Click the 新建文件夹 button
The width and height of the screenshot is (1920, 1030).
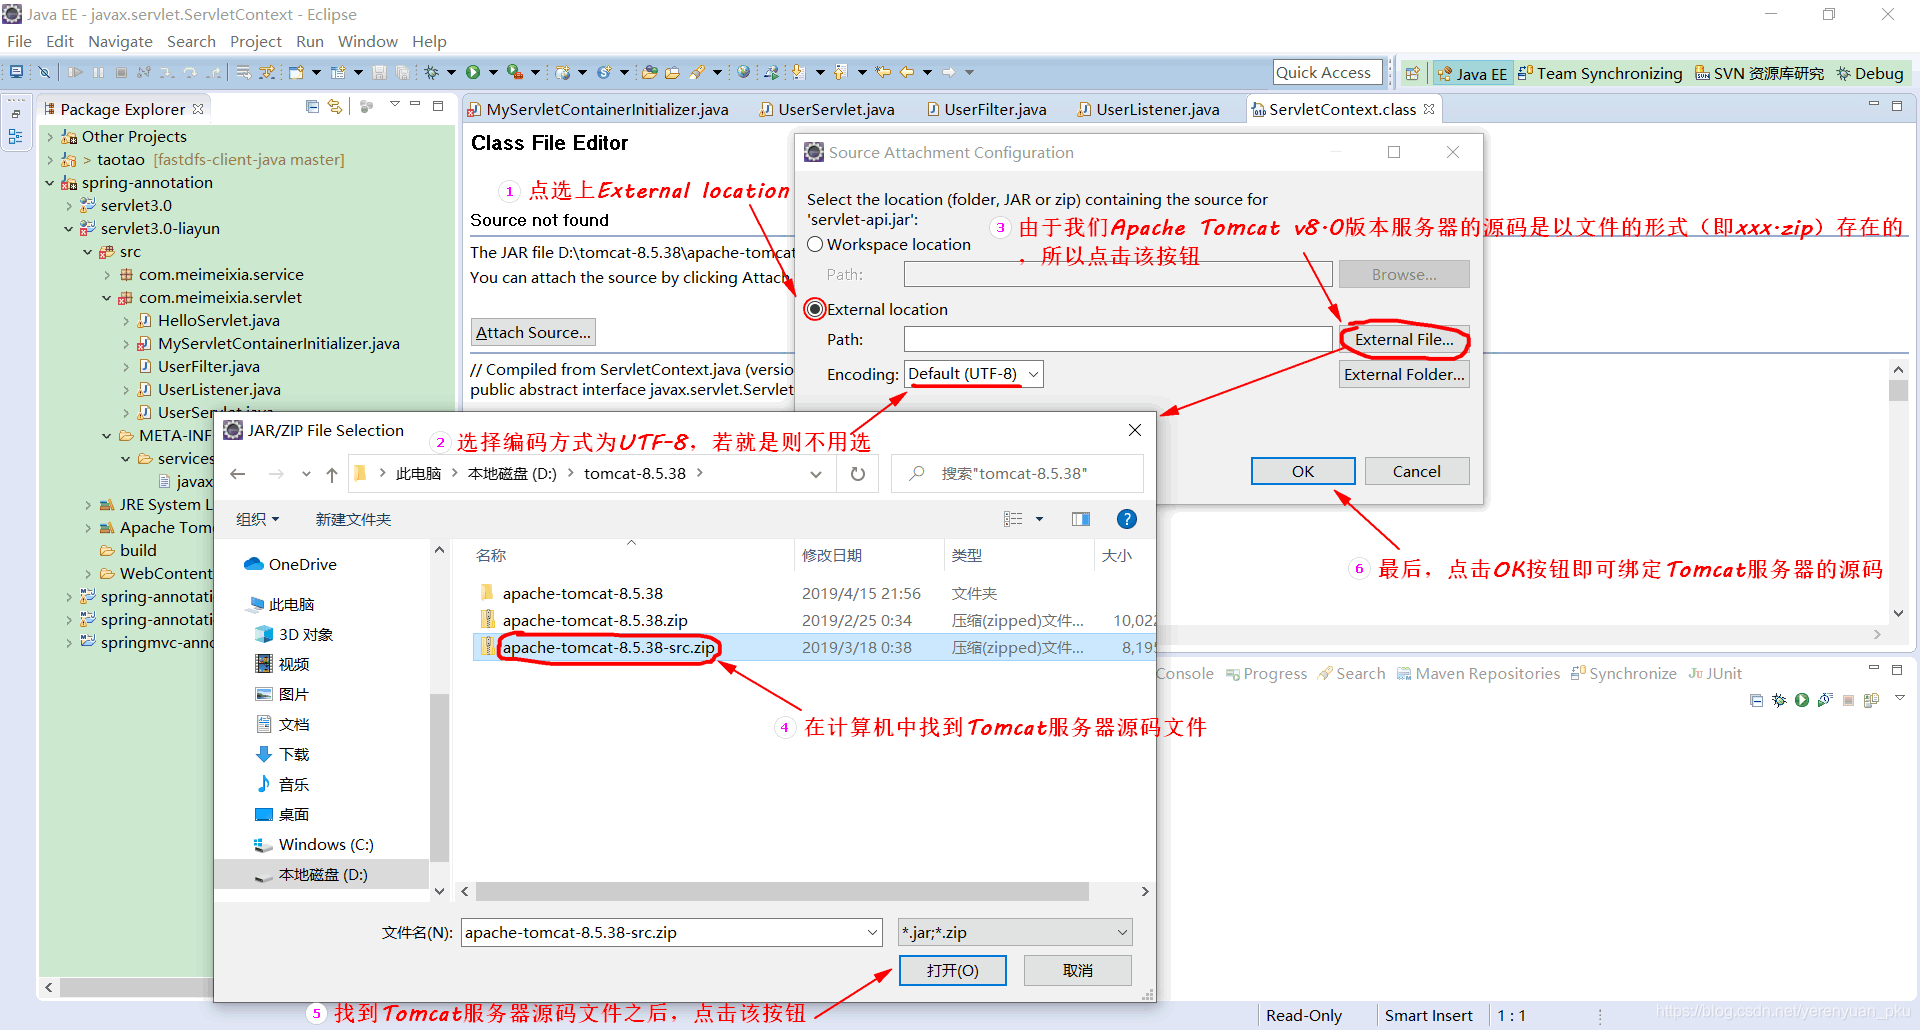(x=353, y=519)
